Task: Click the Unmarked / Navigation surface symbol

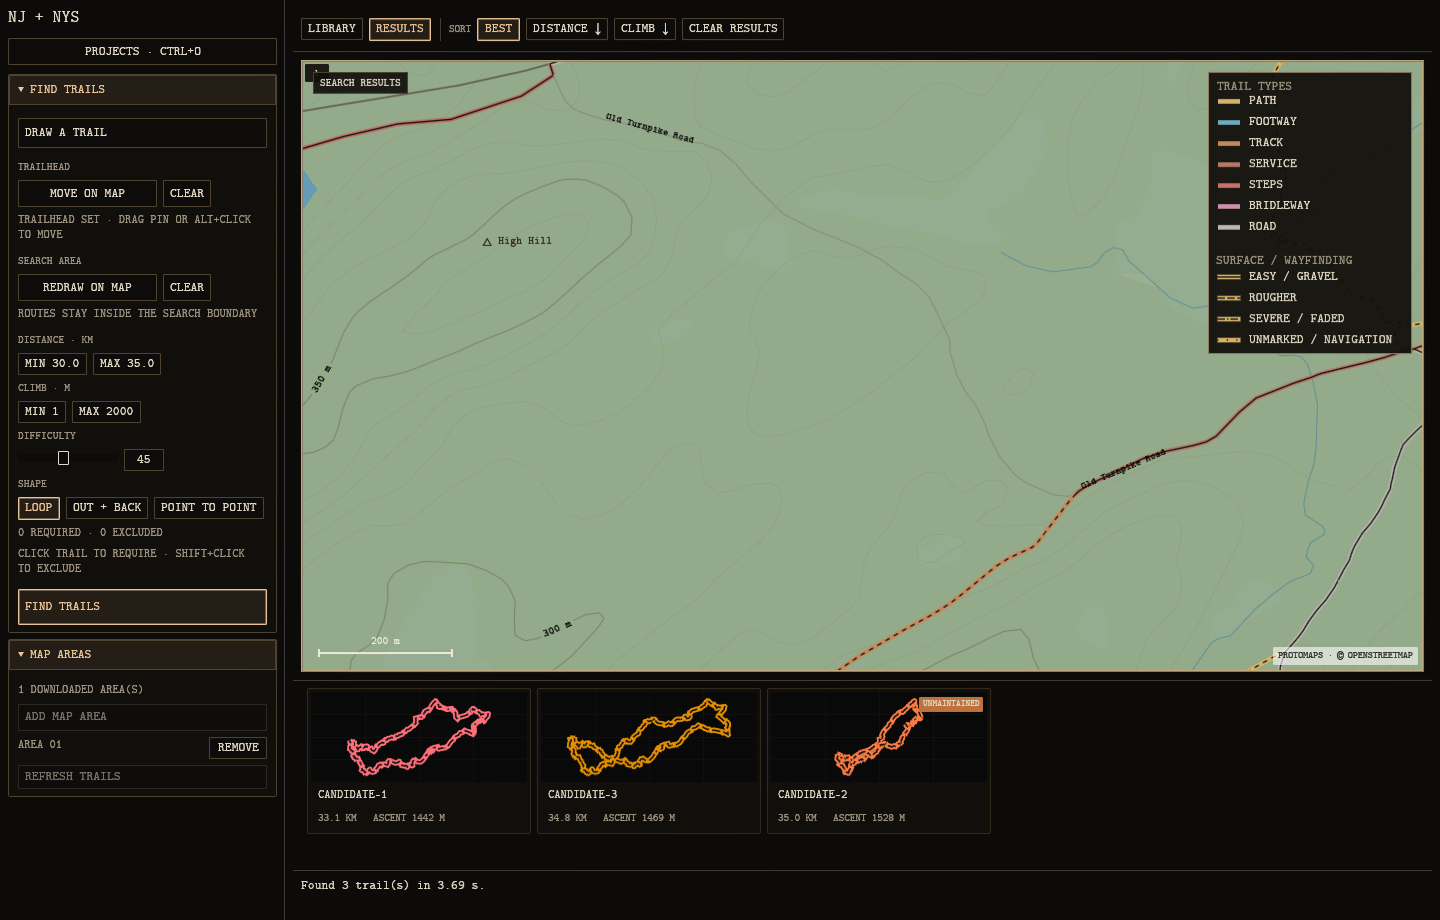Action: [x=1229, y=340]
